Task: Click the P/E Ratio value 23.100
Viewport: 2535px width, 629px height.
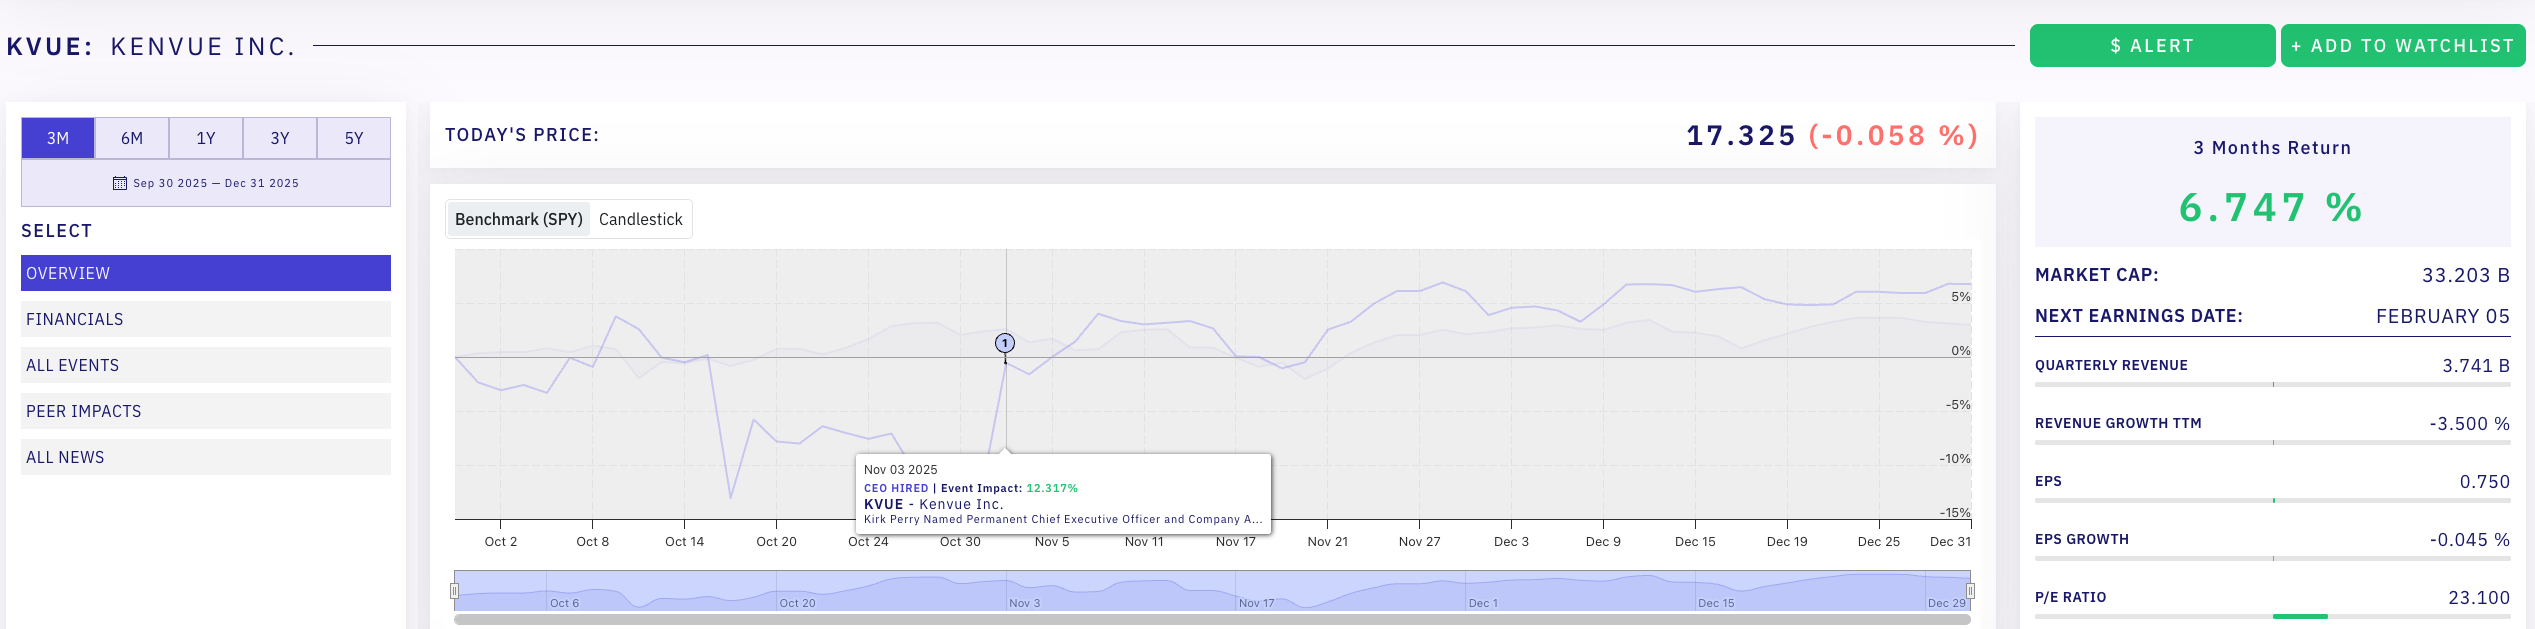Action: (x=2479, y=598)
